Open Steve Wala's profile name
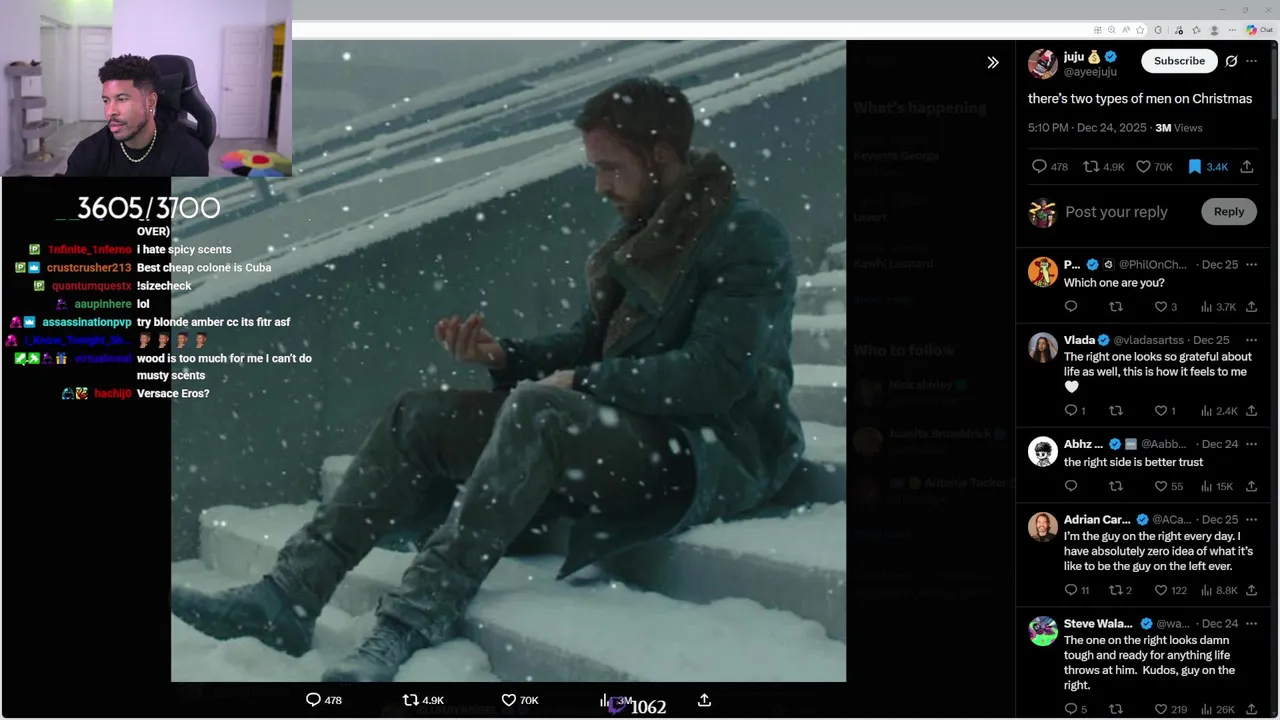1280x720 pixels. click(1098, 624)
